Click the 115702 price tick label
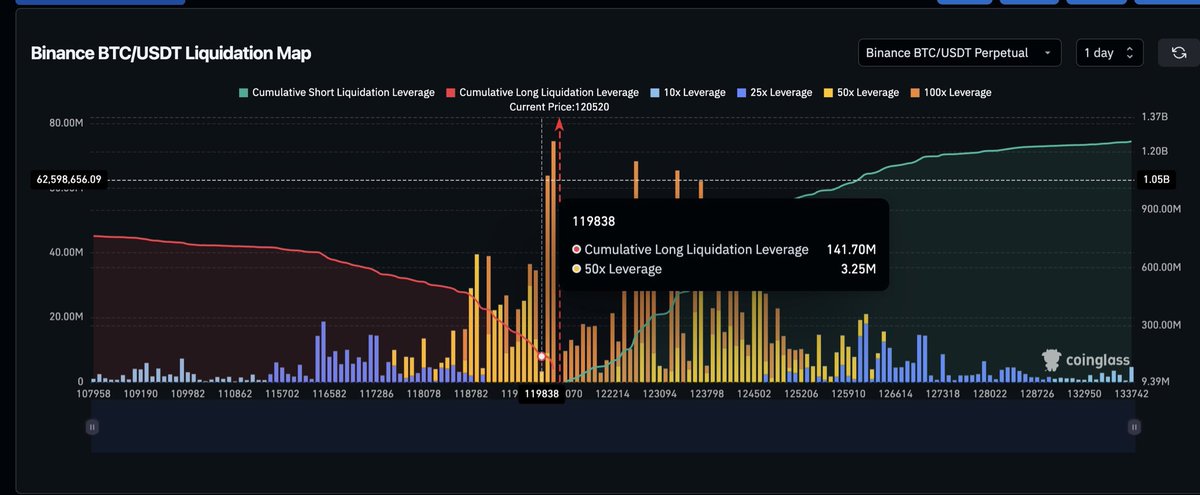1200x495 pixels. [282, 394]
